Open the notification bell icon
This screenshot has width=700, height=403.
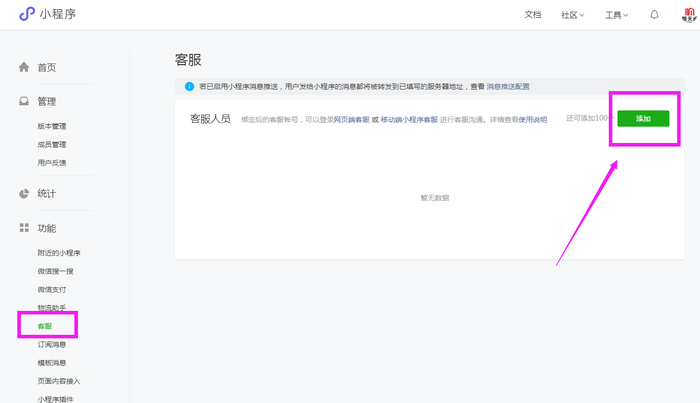click(x=654, y=15)
